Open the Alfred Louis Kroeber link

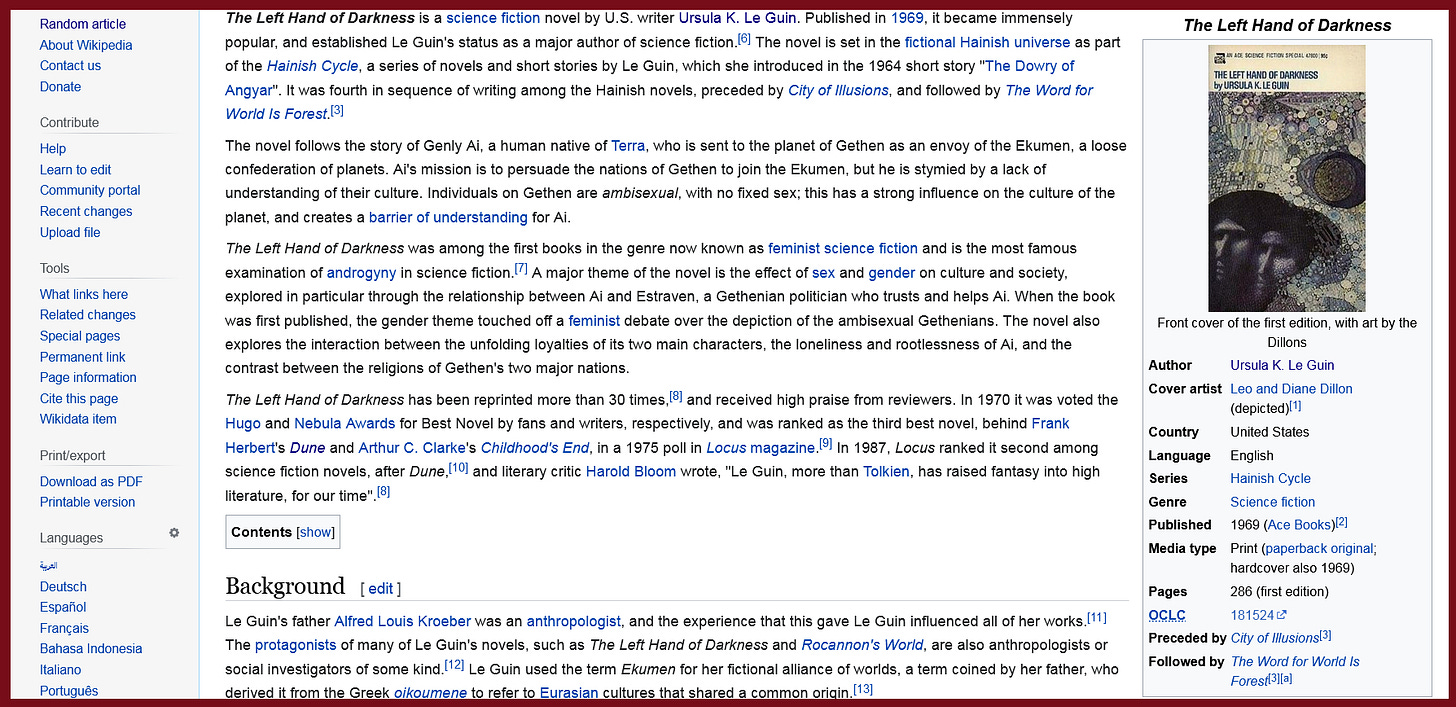402,621
